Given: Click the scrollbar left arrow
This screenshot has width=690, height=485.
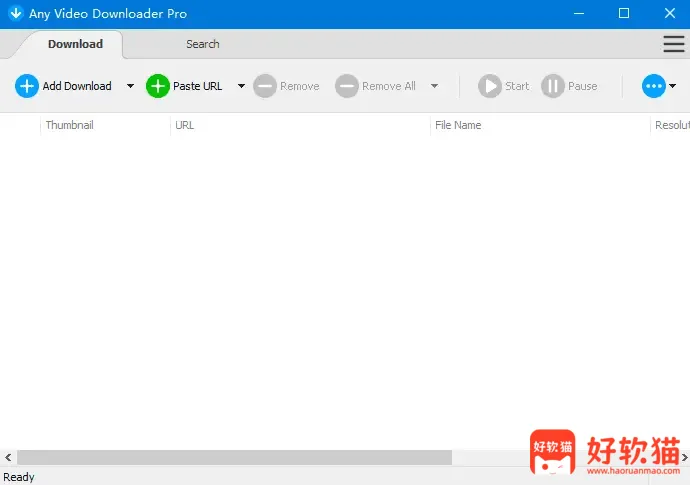Looking at the screenshot, I should (x=8, y=457).
